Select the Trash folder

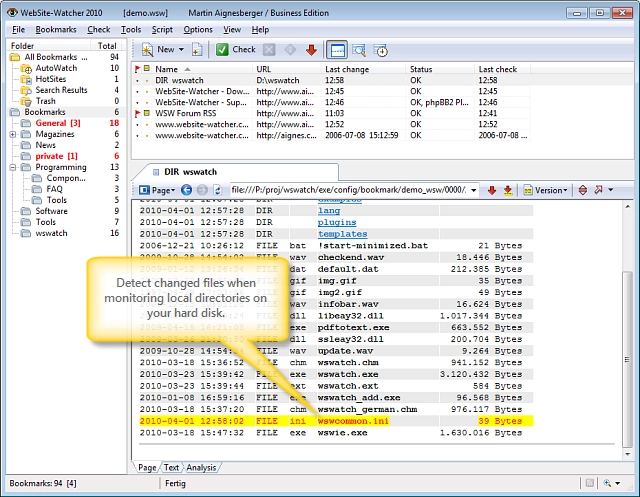[x=45, y=101]
